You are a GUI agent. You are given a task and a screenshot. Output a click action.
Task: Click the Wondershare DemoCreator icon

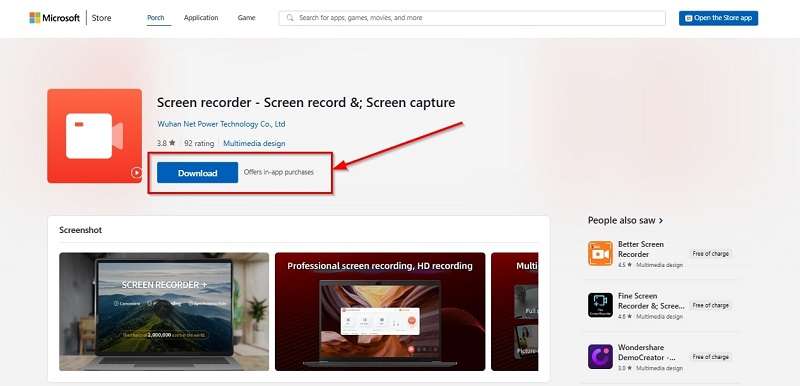pyautogui.click(x=600, y=356)
